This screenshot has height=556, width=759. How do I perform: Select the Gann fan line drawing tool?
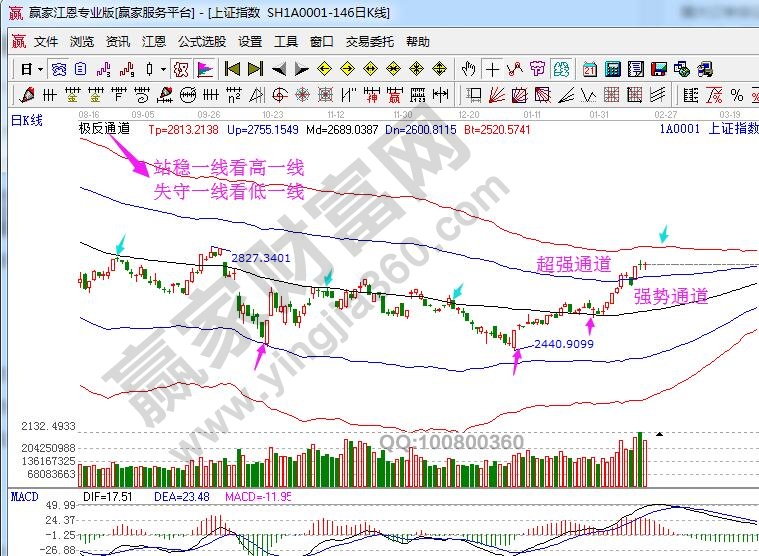coord(495,95)
